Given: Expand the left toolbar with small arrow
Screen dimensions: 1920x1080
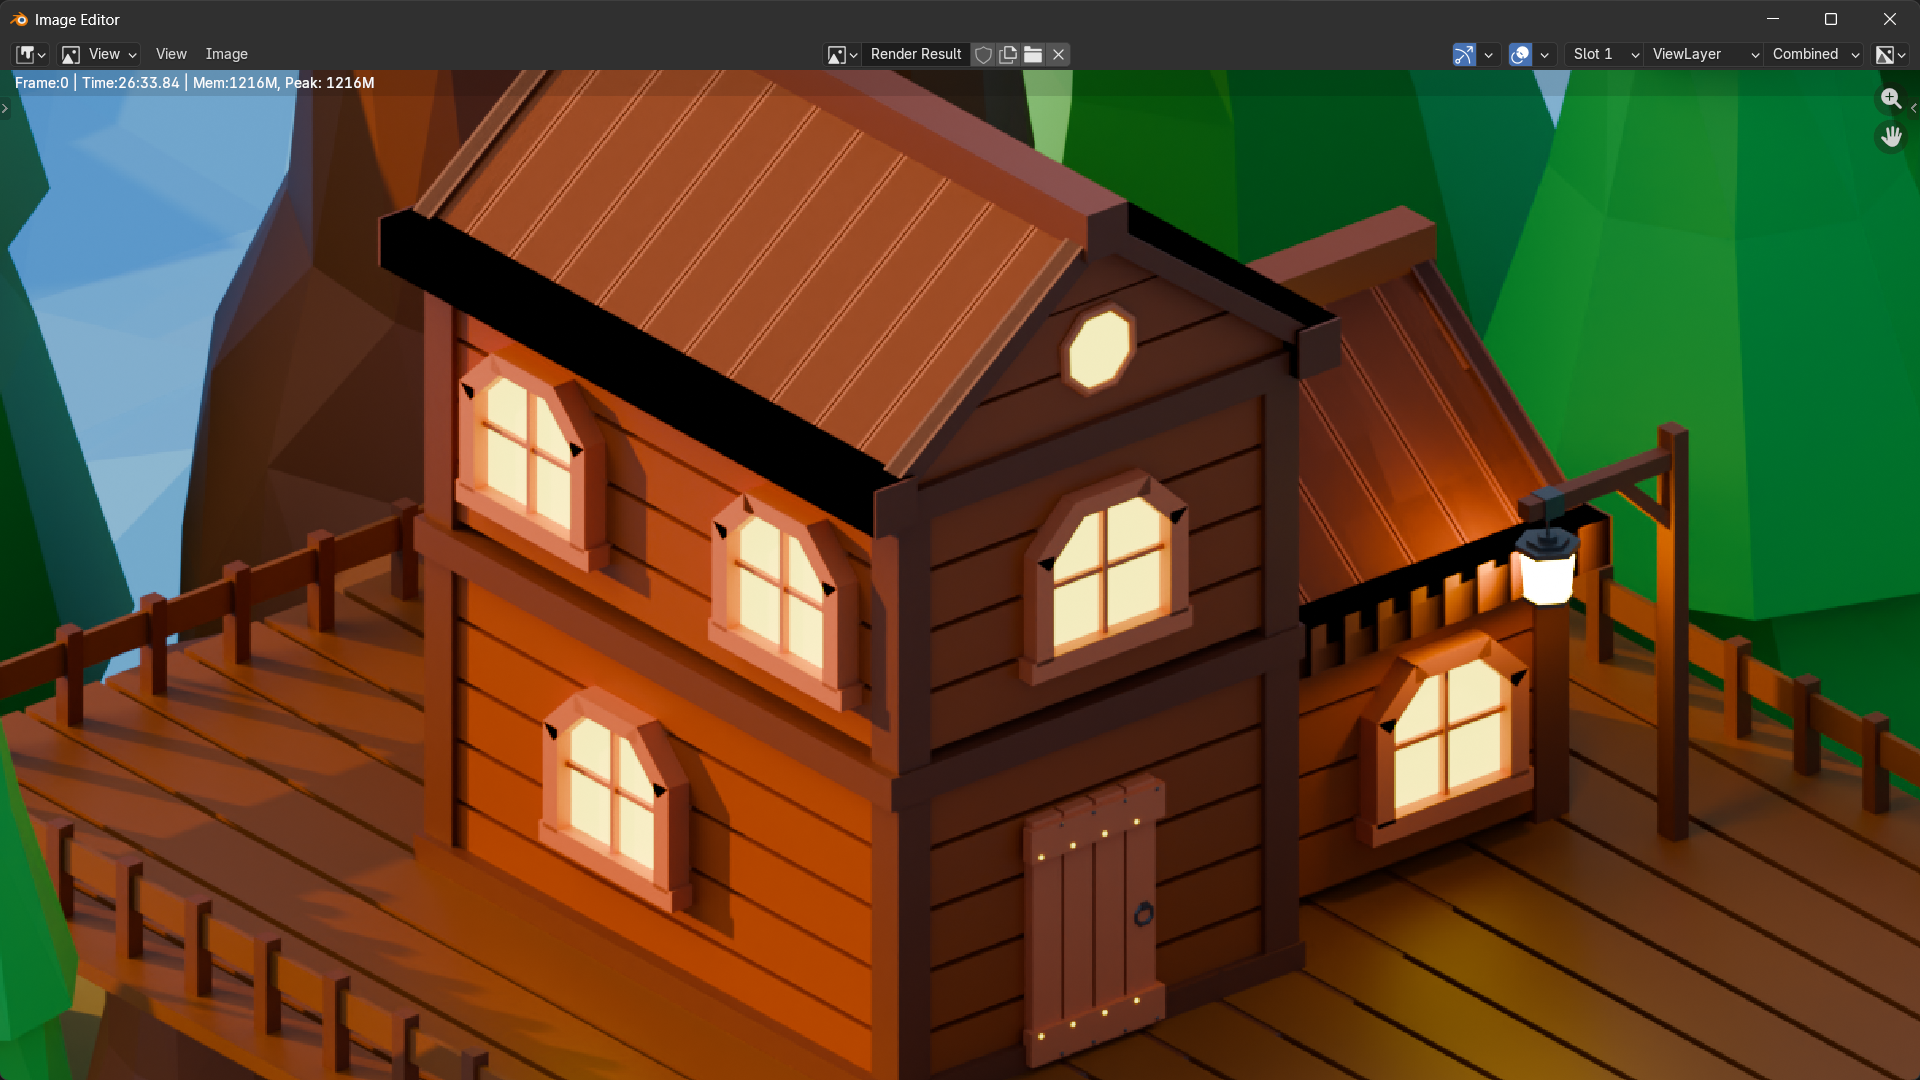Looking at the screenshot, I should click(5, 108).
